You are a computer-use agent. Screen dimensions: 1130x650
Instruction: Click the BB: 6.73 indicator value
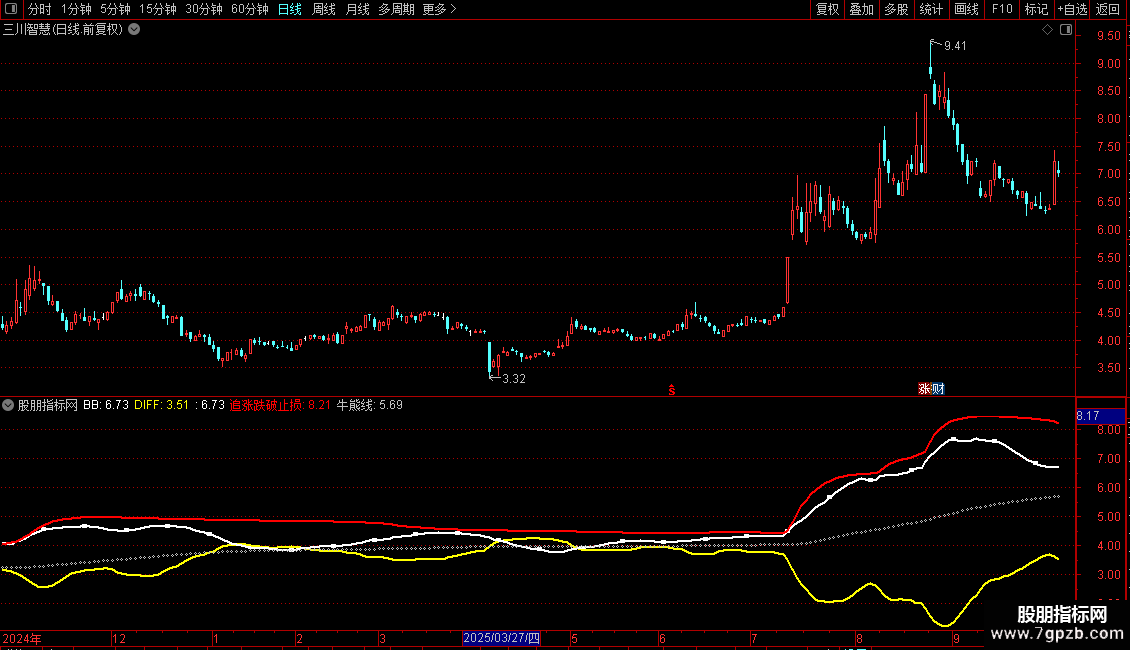coord(106,405)
